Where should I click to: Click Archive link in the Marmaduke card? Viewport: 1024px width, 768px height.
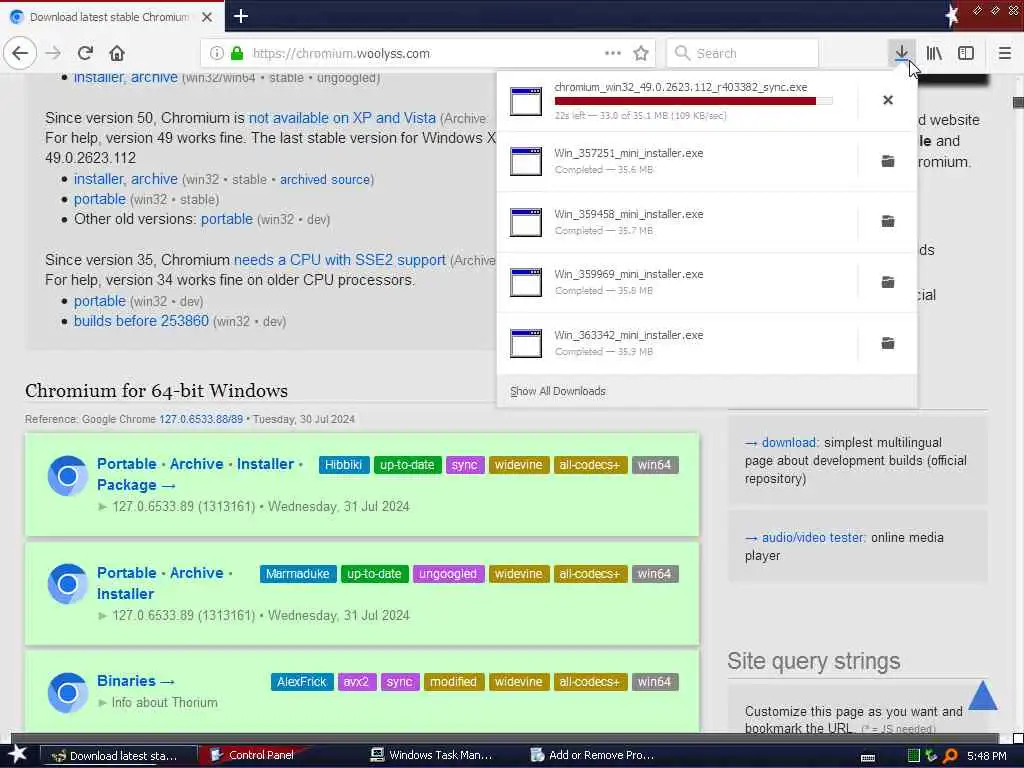tap(197, 573)
